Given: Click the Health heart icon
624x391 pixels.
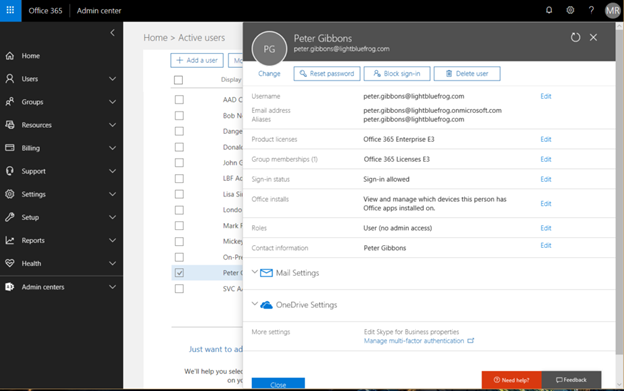Looking at the screenshot, I should pyautogui.click(x=10, y=263).
